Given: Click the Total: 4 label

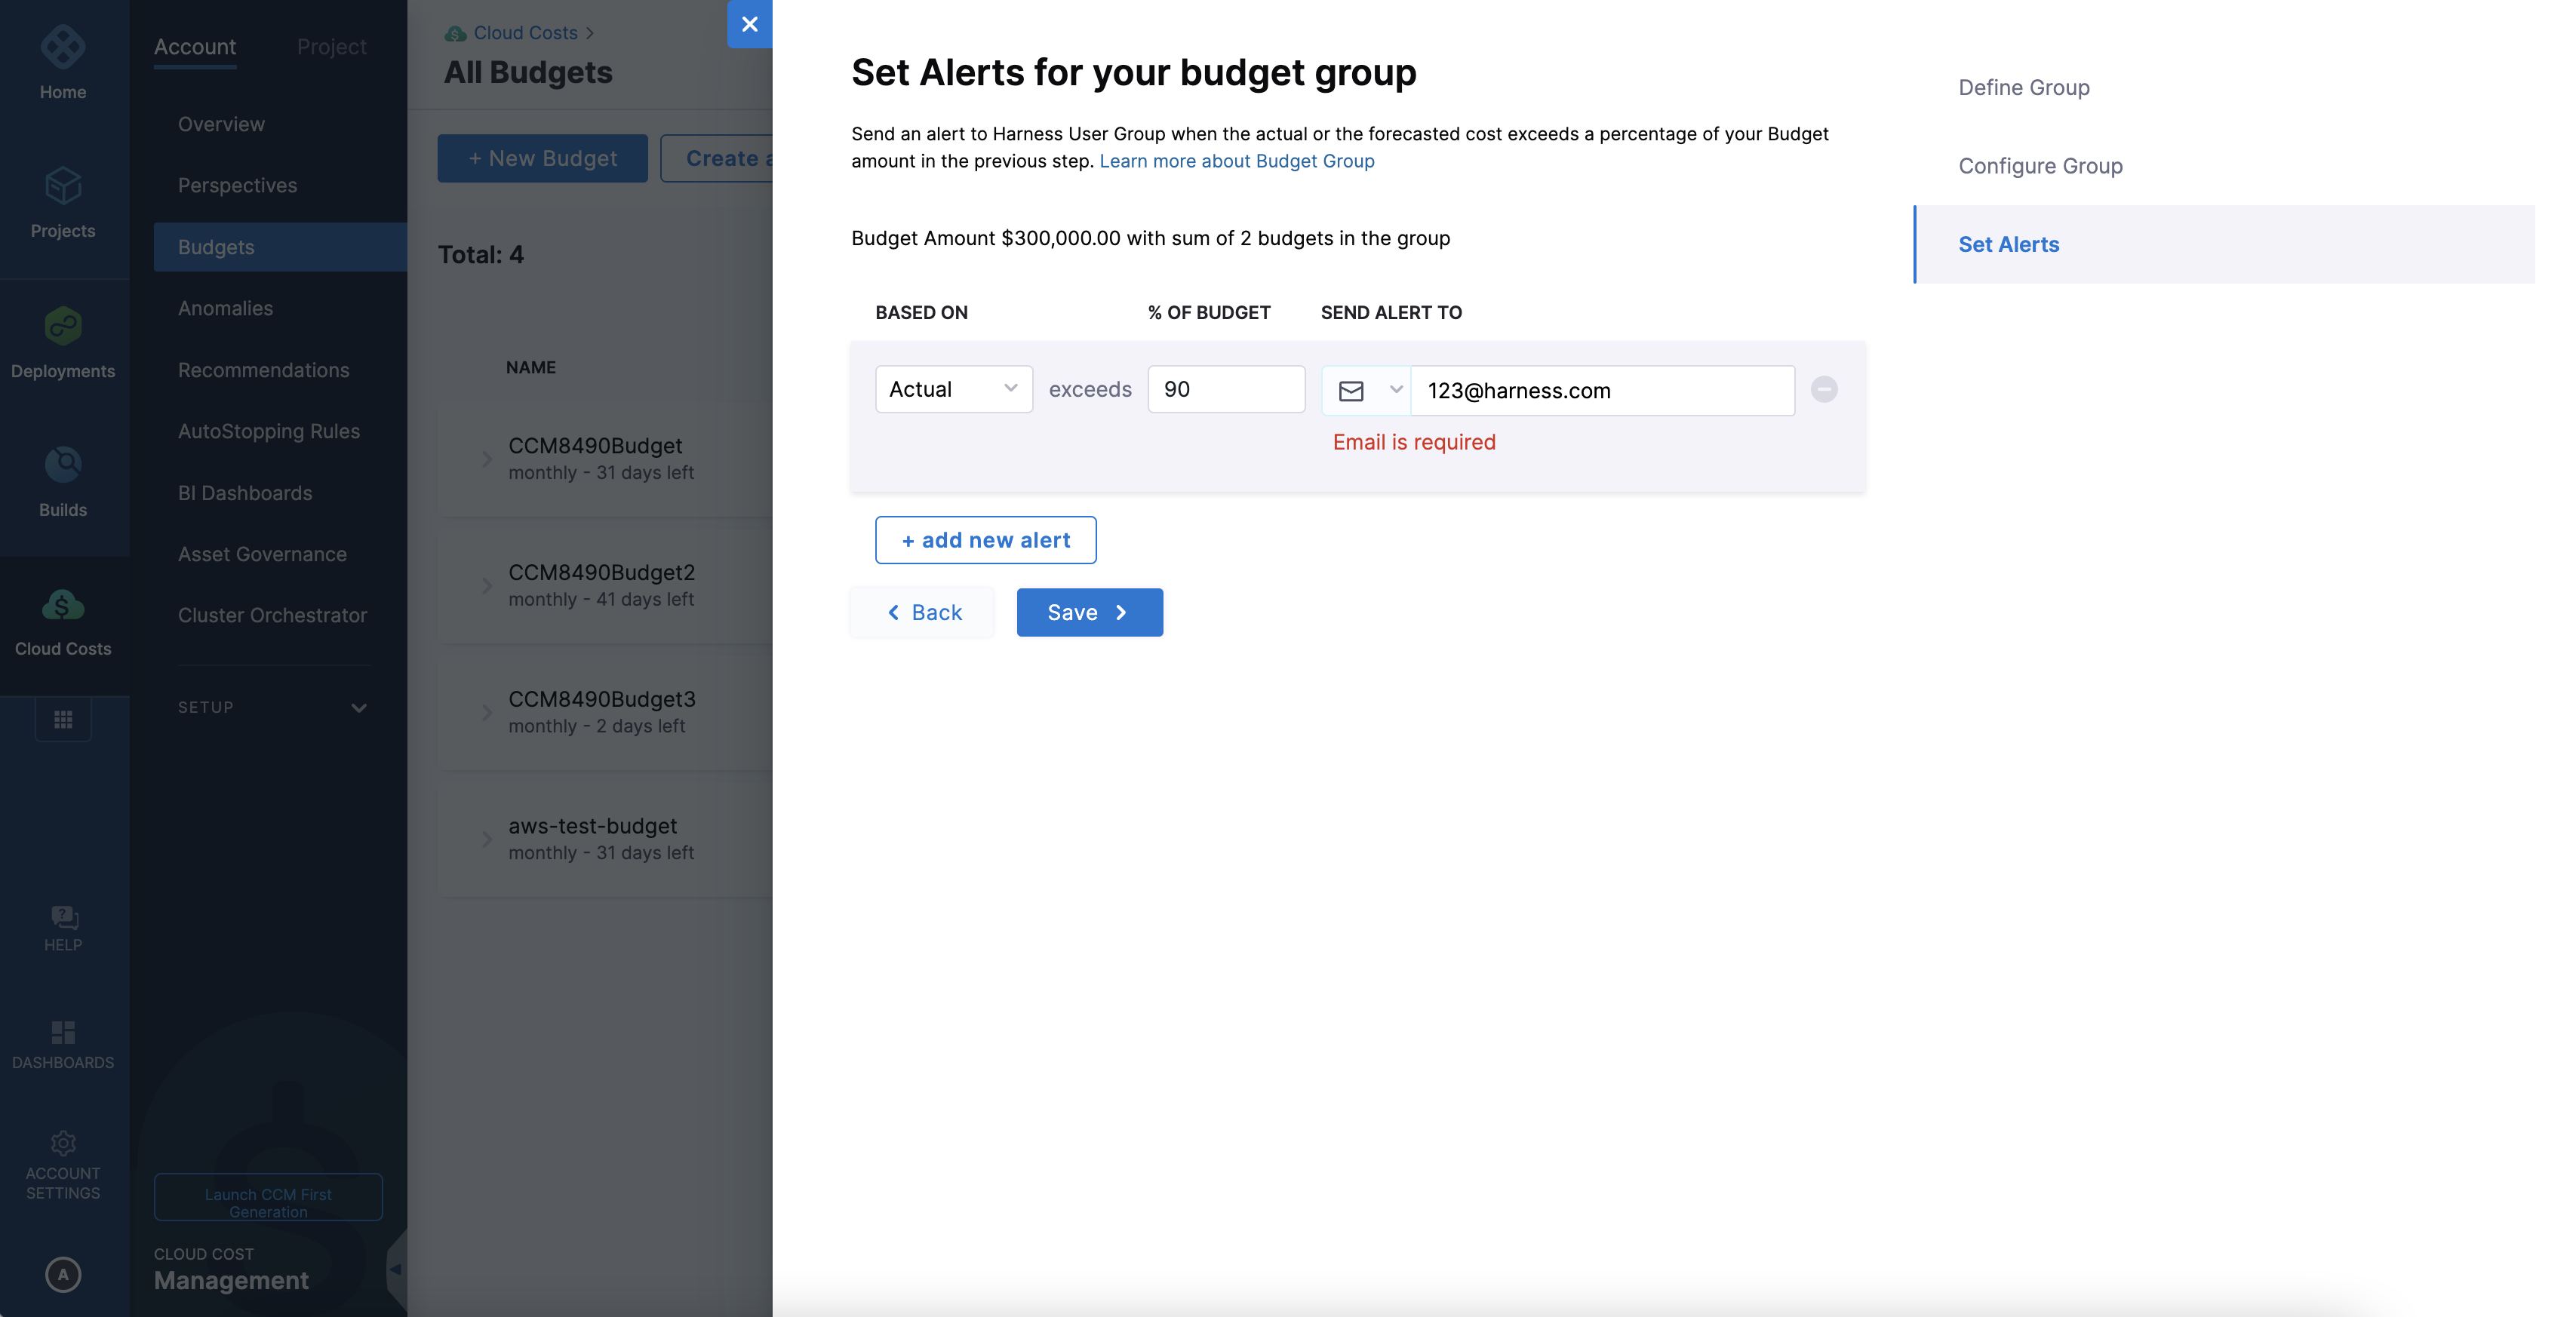Looking at the screenshot, I should point(480,254).
